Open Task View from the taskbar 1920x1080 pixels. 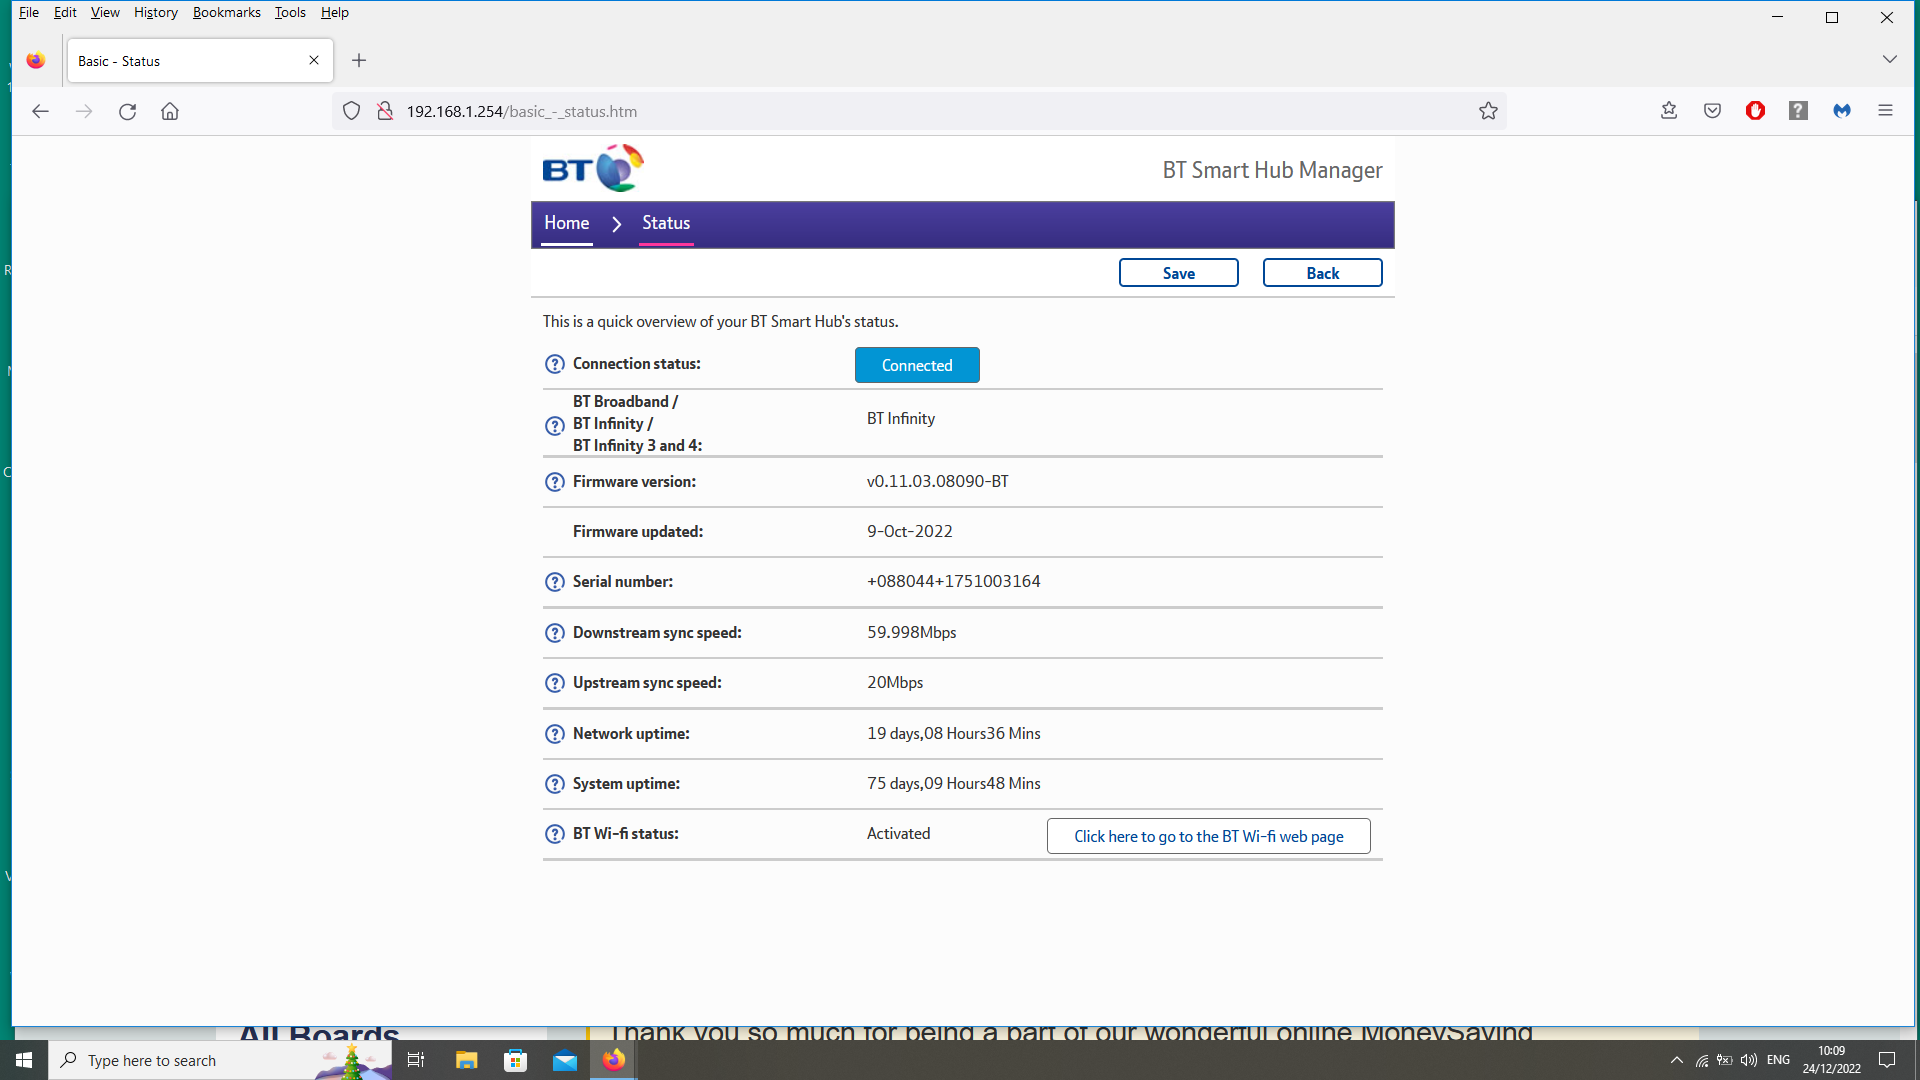(x=416, y=1060)
